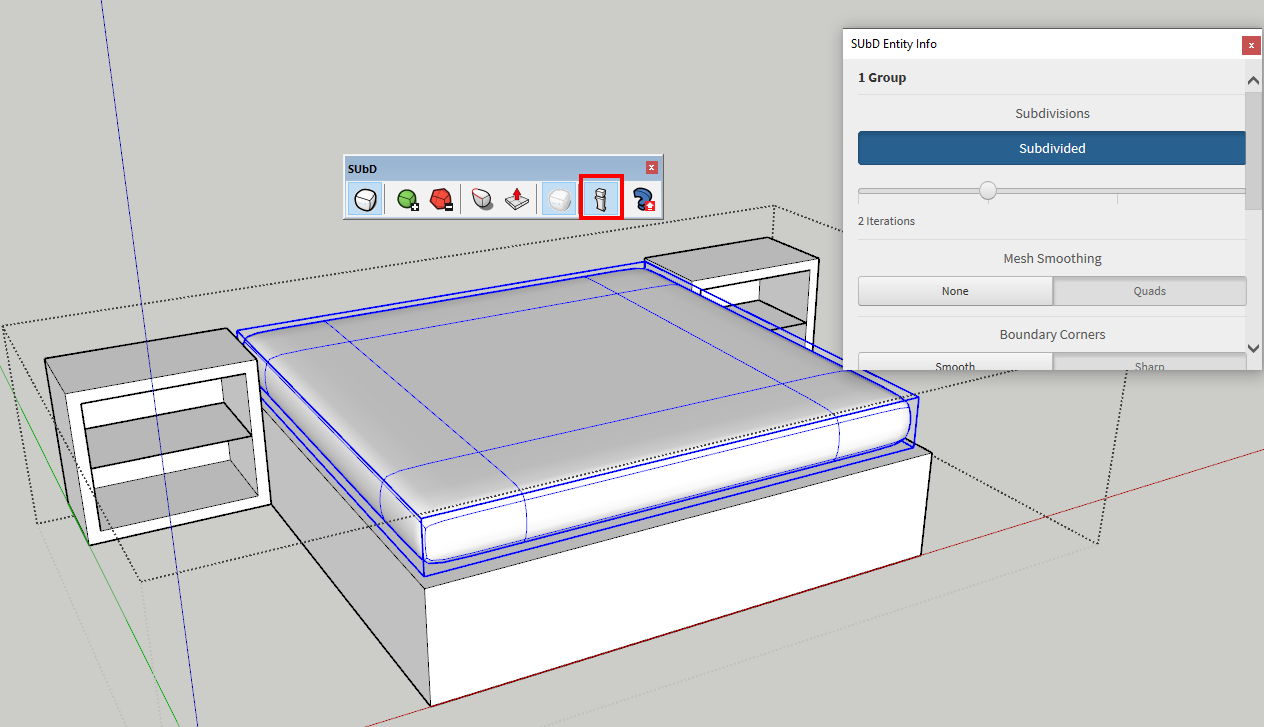This screenshot has width=1264, height=727.
Task: Select the green Crease Add tool
Action: tap(407, 199)
